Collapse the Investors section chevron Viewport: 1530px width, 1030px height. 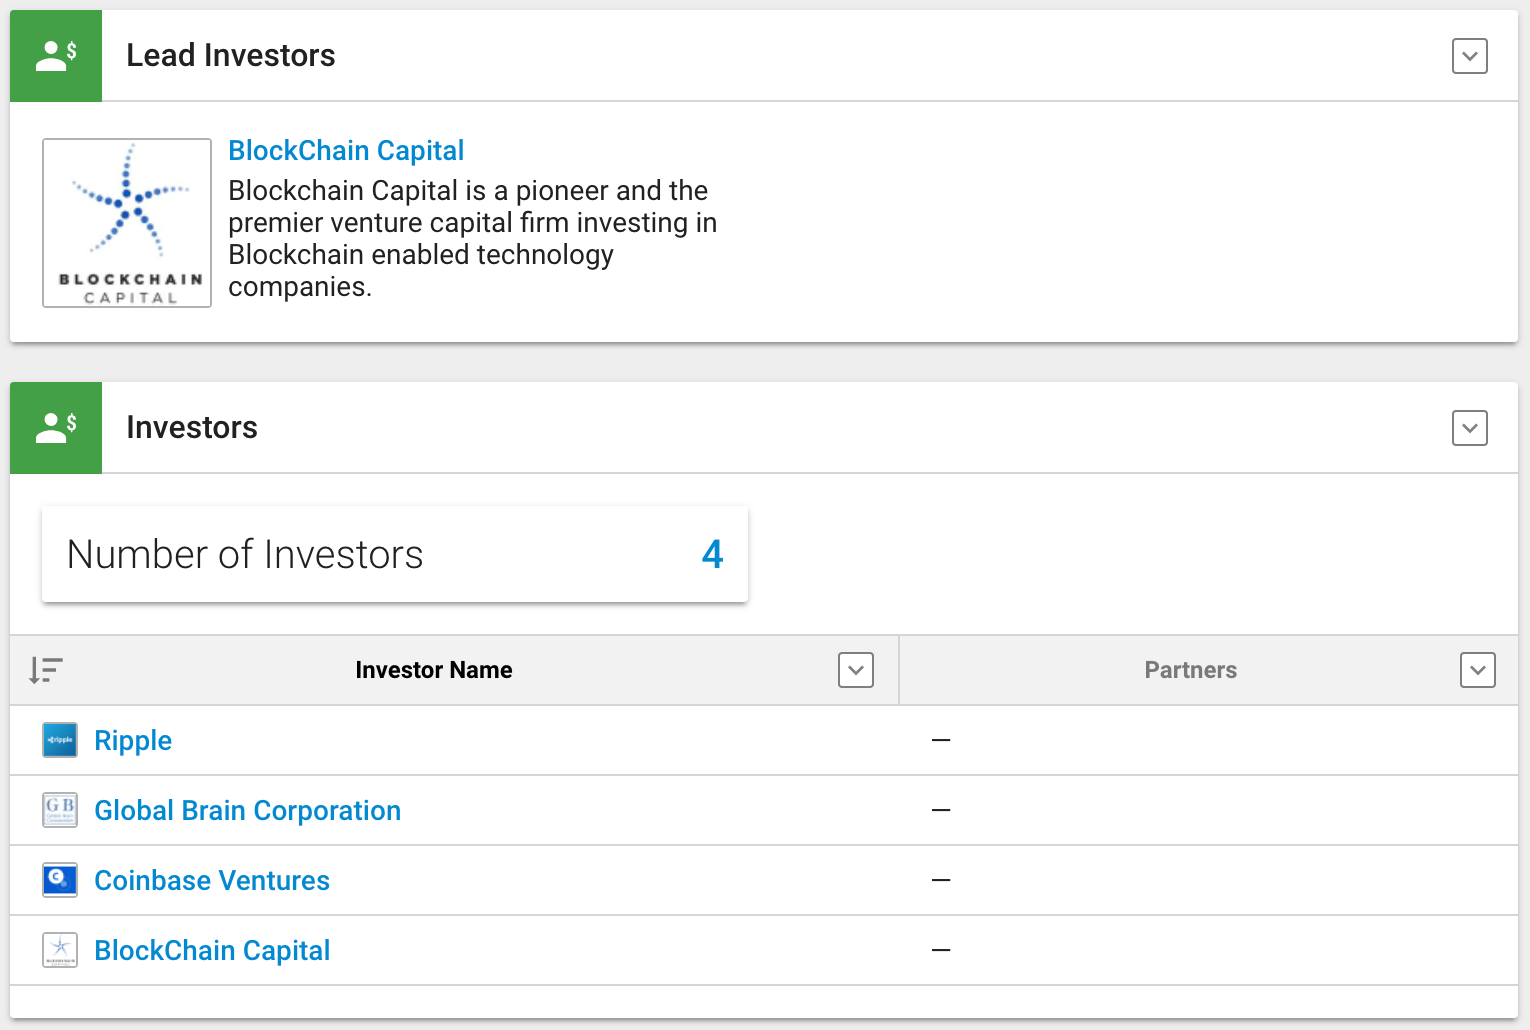click(1470, 428)
